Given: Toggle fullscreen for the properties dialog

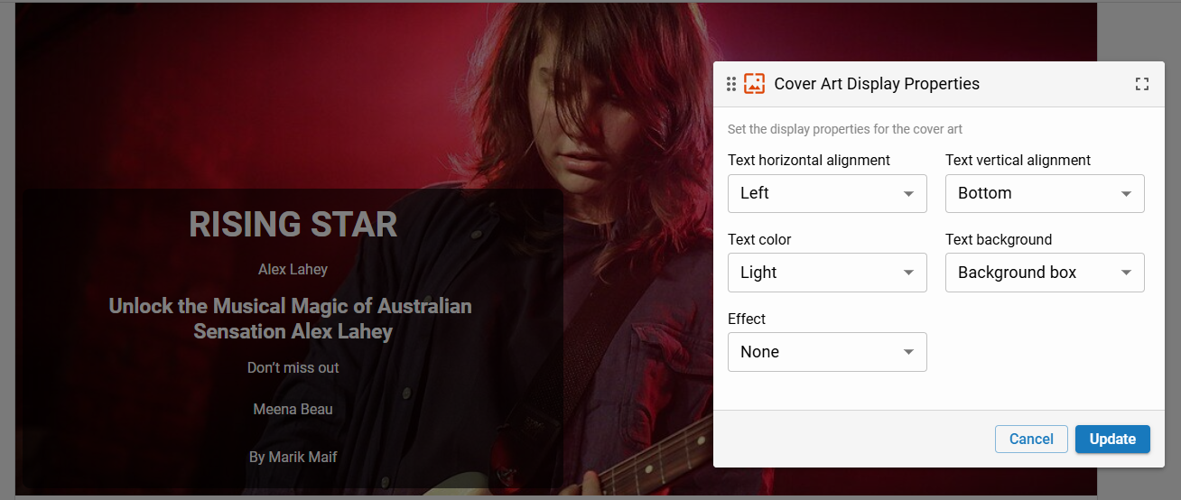Looking at the screenshot, I should click(x=1142, y=84).
